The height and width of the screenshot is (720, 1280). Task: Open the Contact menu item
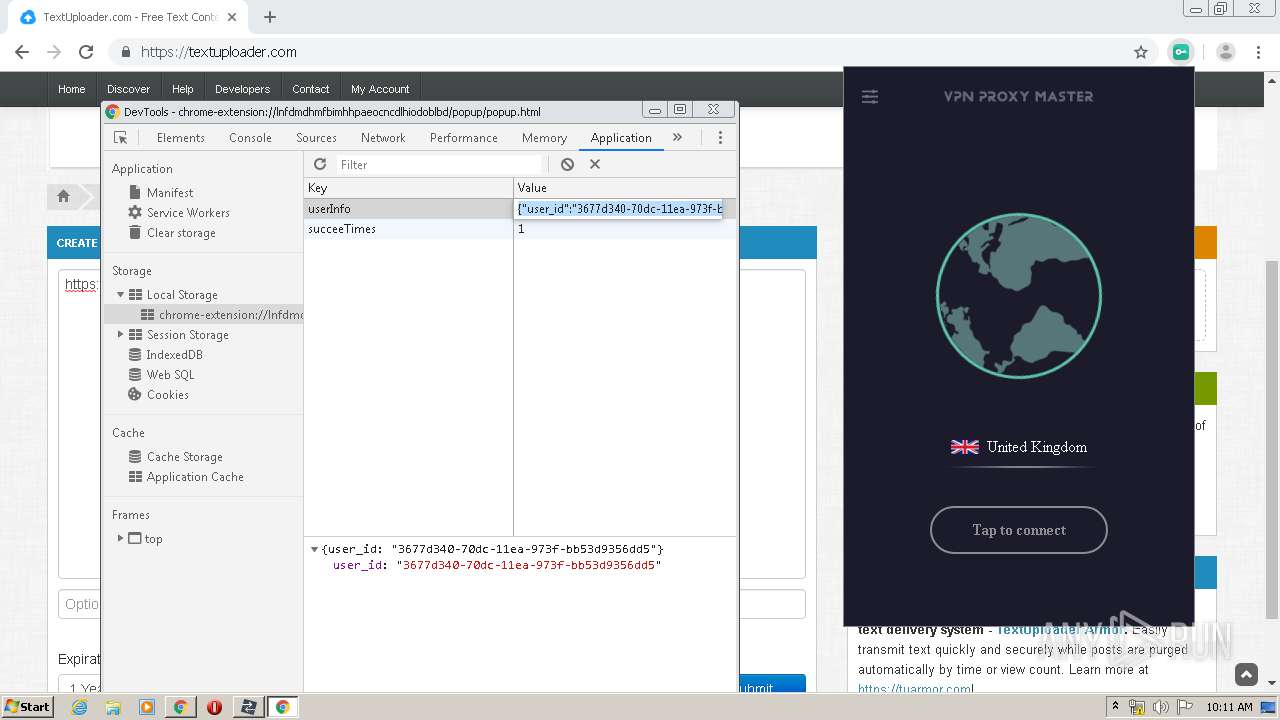(x=311, y=89)
